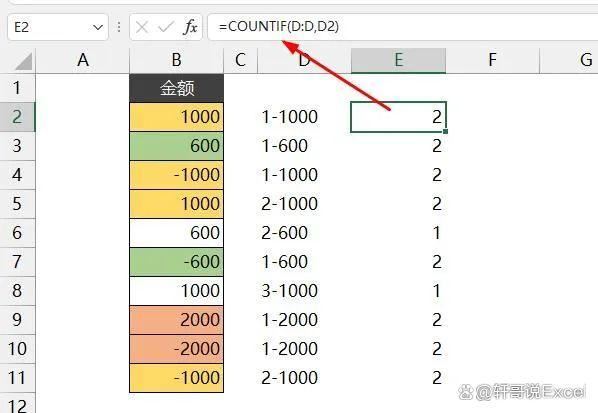Select column F header
The width and height of the screenshot is (598, 413).
click(492, 60)
